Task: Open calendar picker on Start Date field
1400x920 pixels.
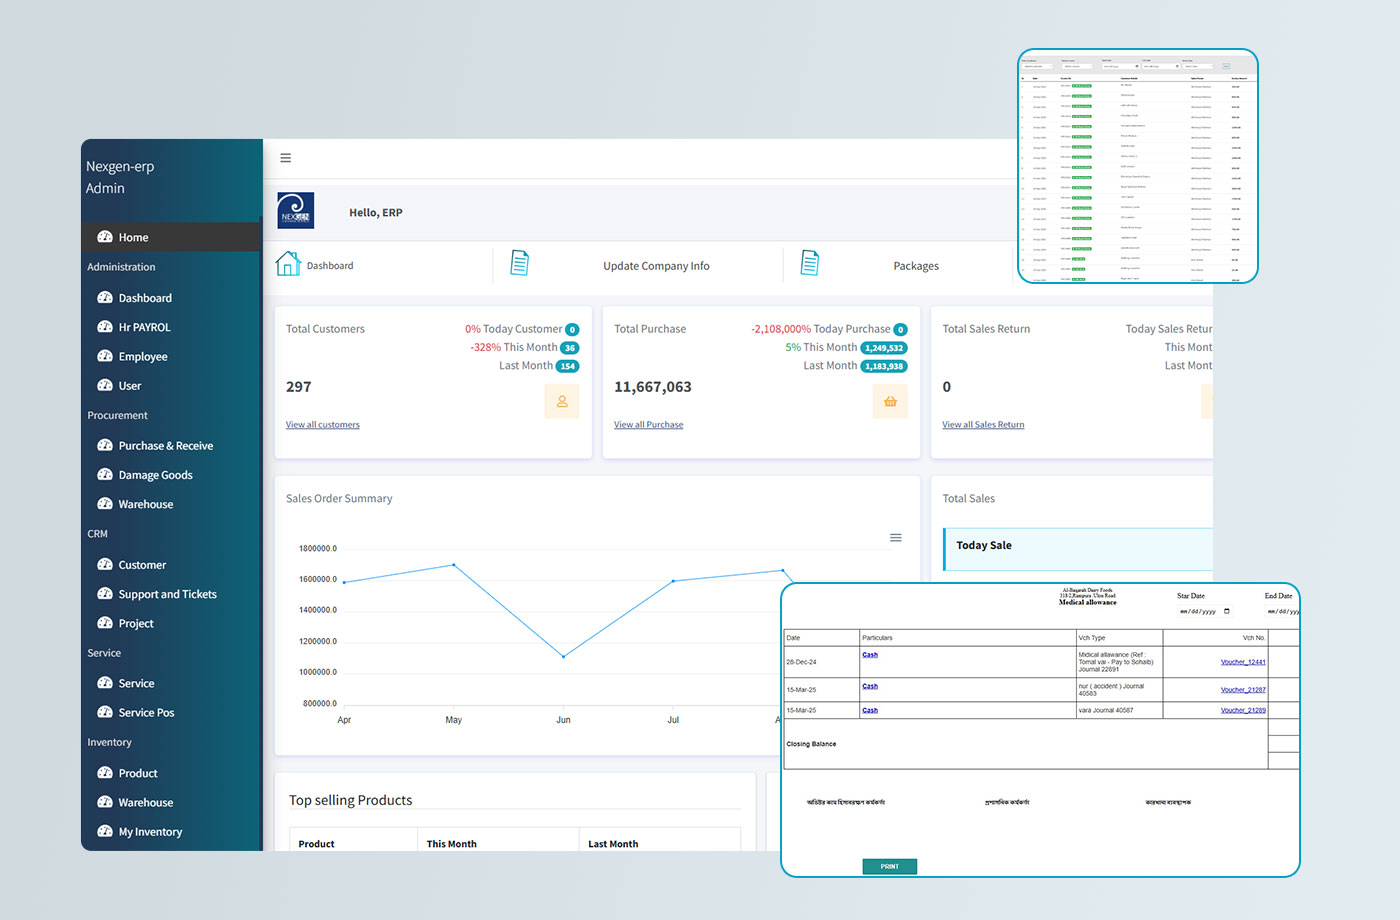Action: (1227, 611)
